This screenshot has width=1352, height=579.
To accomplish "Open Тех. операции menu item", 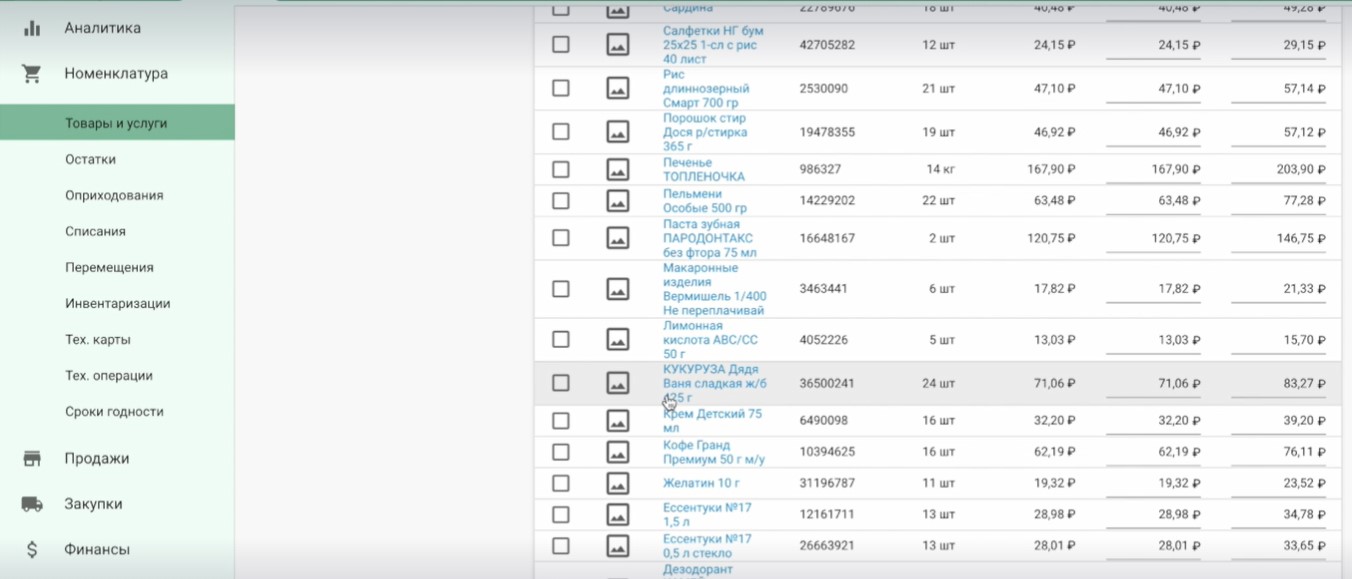I will pos(109,375).
